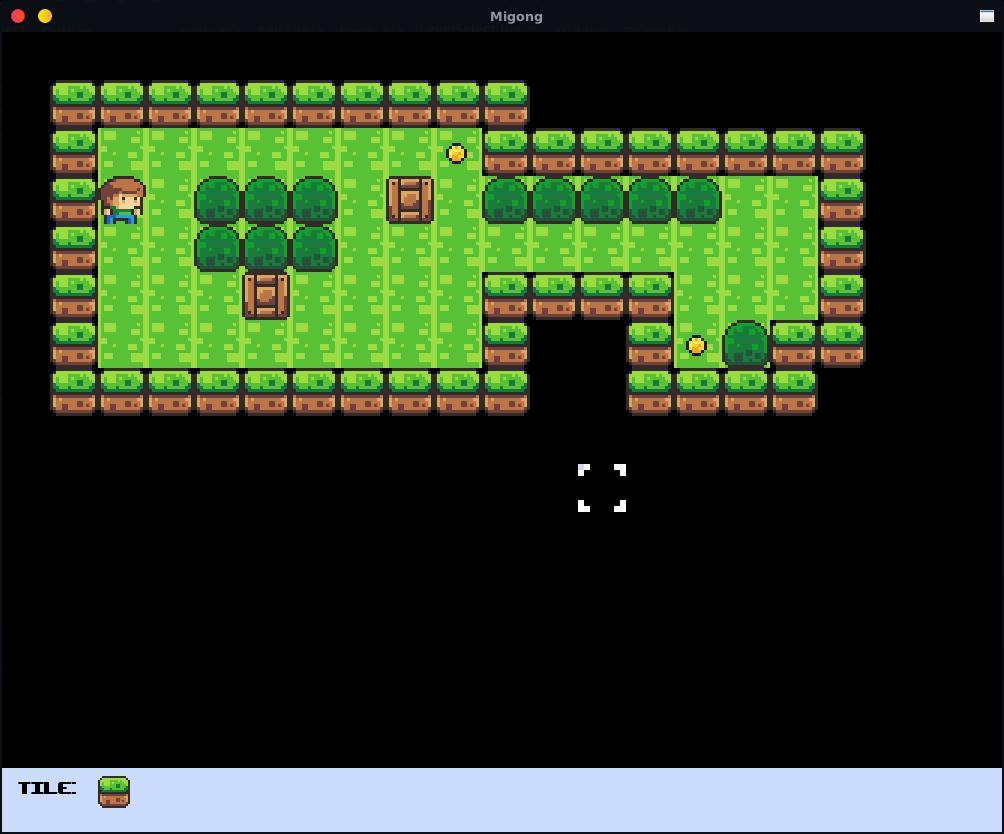This screenshot has height=834, width=1004.
Task: Click the gold coin beside the top wall
Action: click(x=457, y=154)
